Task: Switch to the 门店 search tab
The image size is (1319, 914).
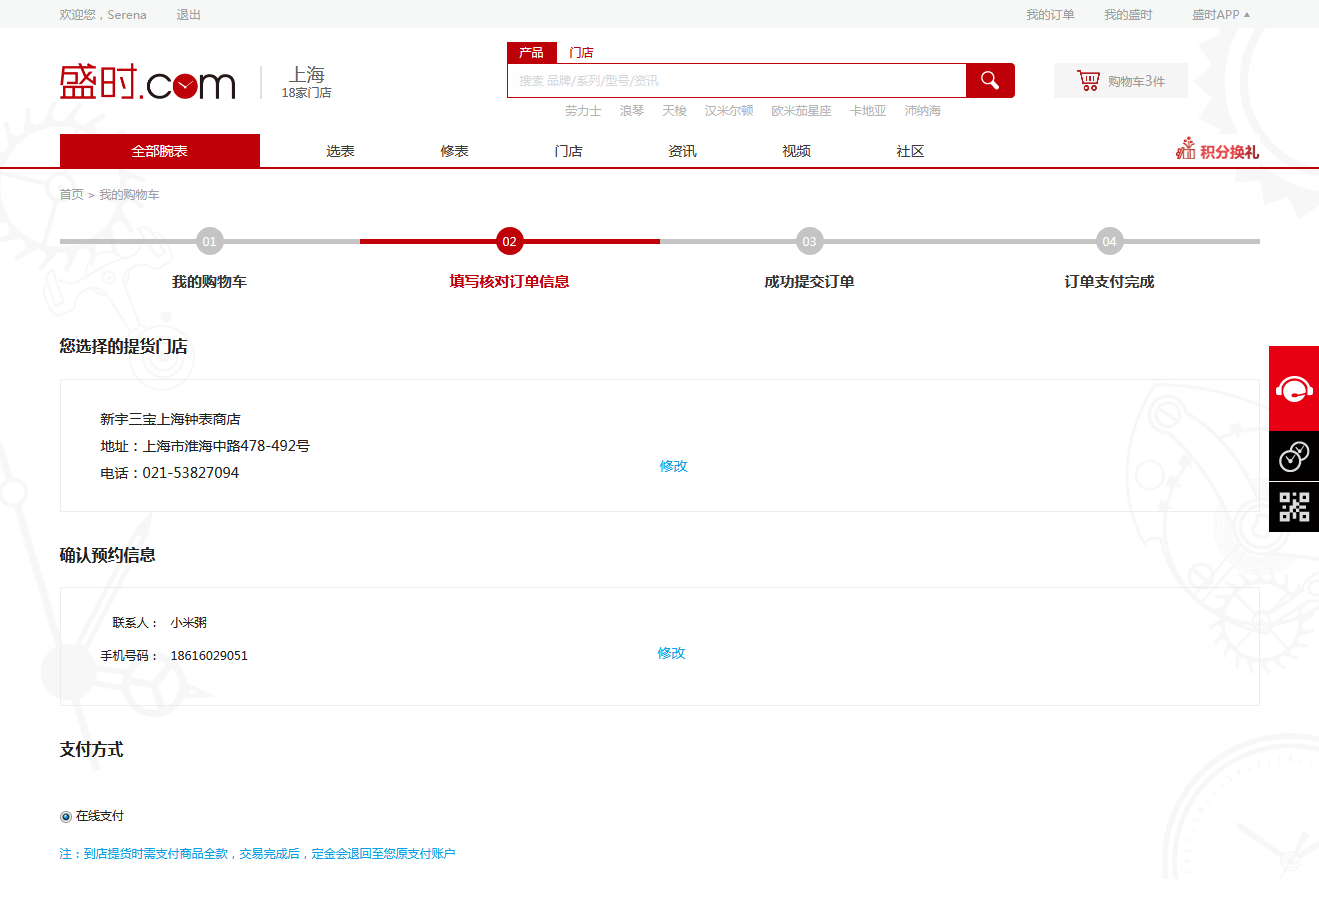Action: tap(581, 53)
